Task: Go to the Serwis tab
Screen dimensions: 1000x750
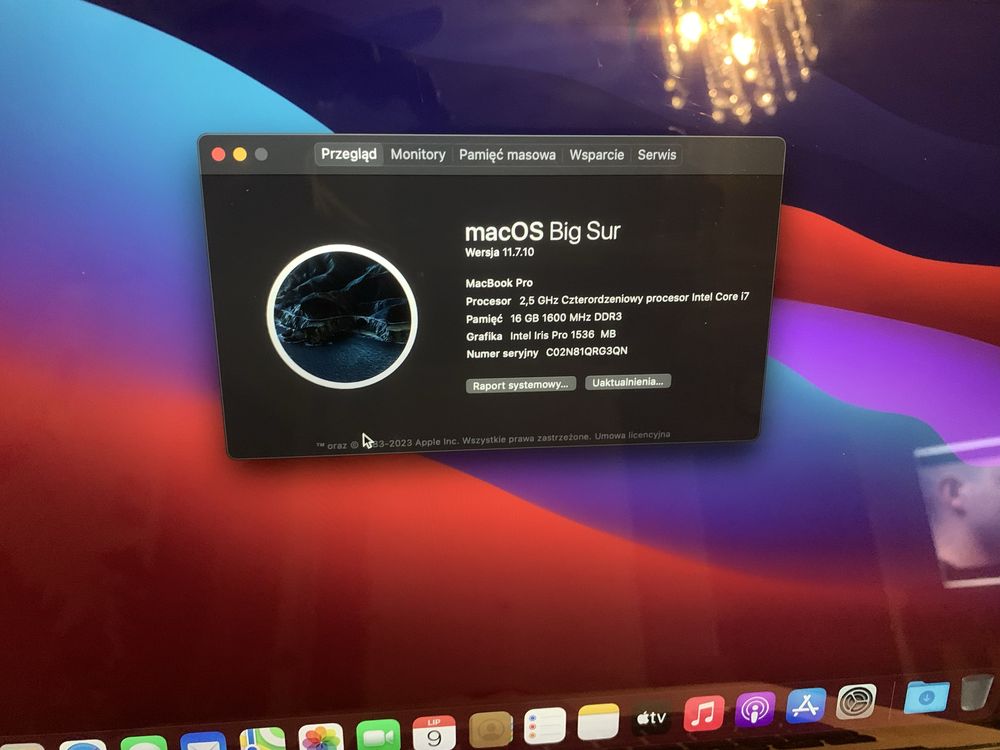Action: click(x=657, y=155)
